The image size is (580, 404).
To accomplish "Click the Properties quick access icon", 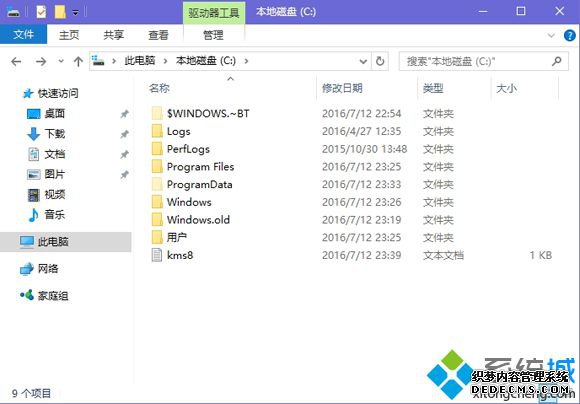I will point(41,12).
